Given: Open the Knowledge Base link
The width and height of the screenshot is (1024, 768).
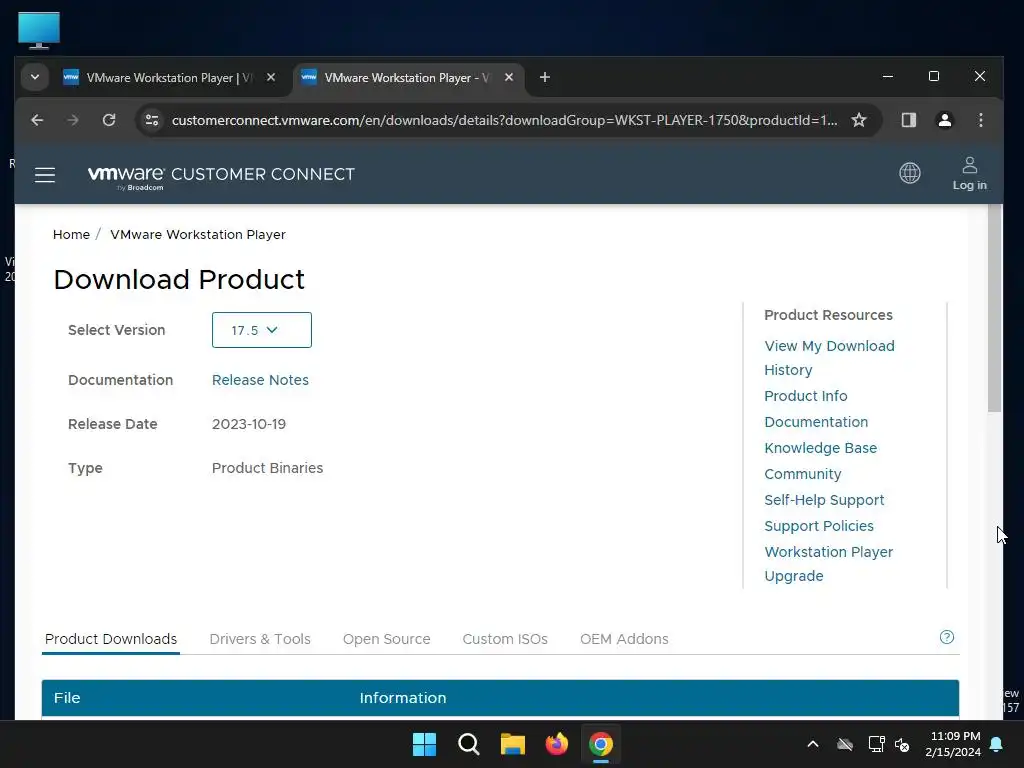Looking at the screenshot, I should (821, 448).
